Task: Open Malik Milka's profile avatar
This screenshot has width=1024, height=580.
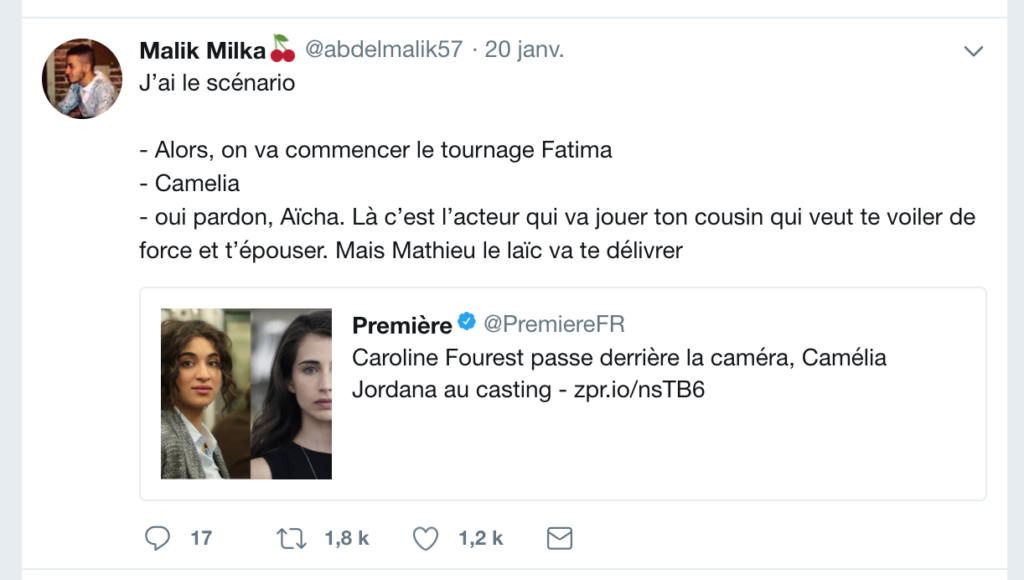Action: click(82, 79)
